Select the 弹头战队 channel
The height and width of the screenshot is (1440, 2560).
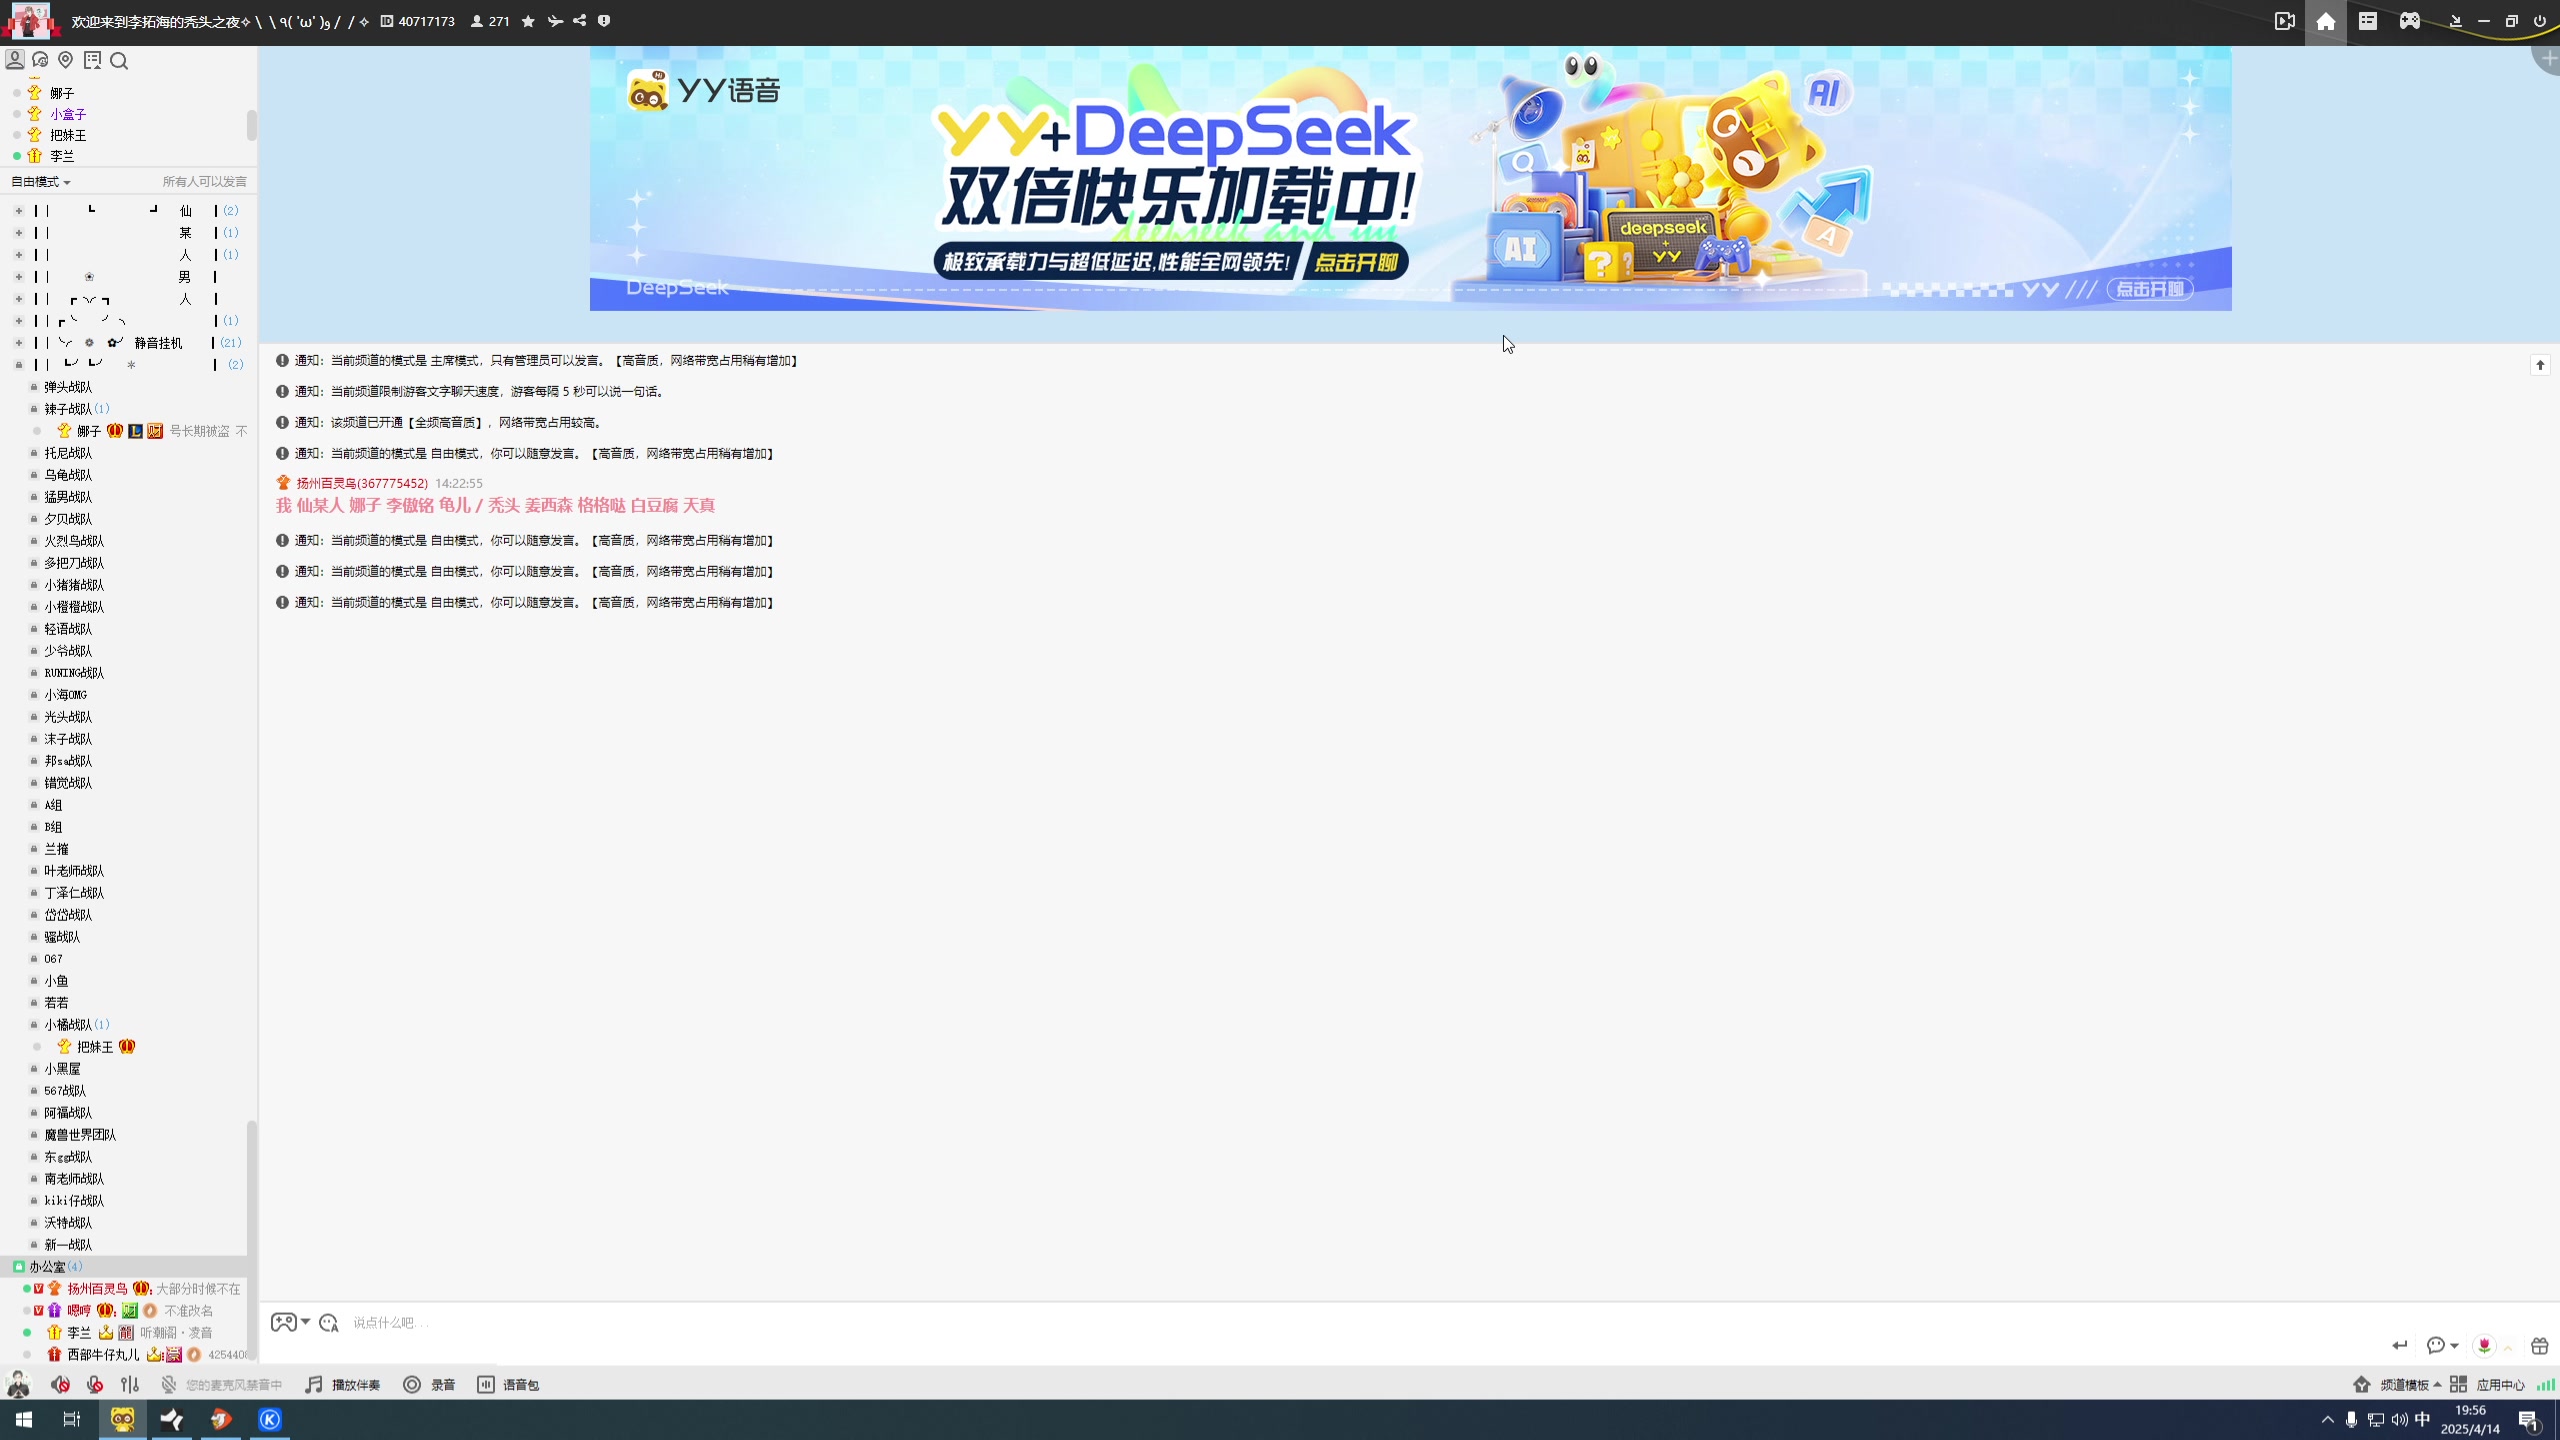click(x=68, y=387)
